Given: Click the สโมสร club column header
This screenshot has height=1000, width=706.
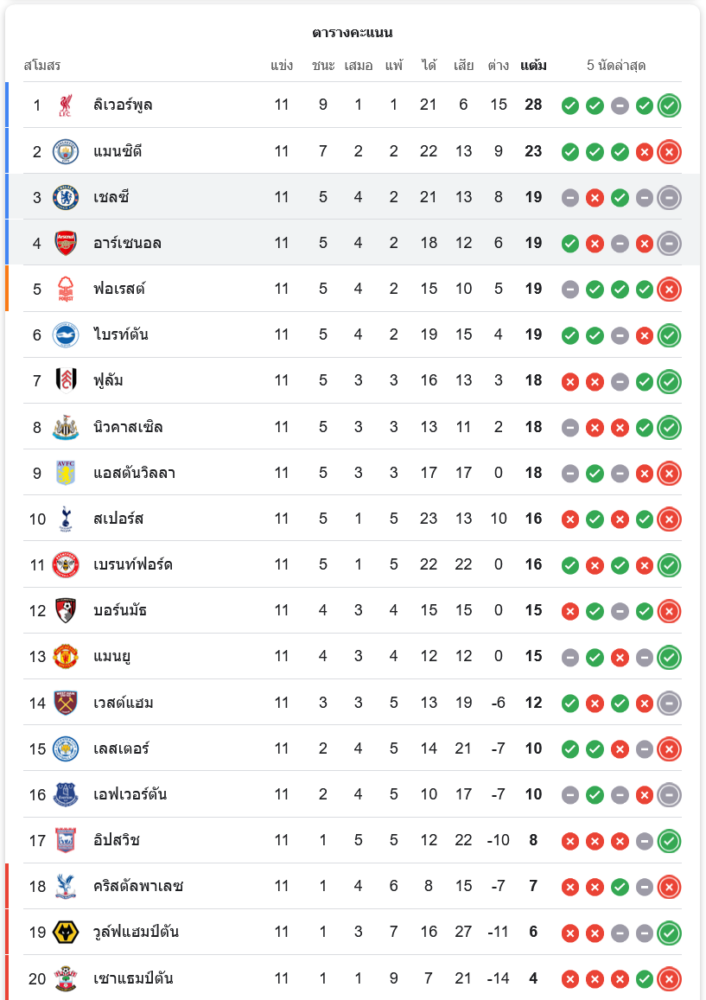Looking at the screenshot, I should 42,66.
